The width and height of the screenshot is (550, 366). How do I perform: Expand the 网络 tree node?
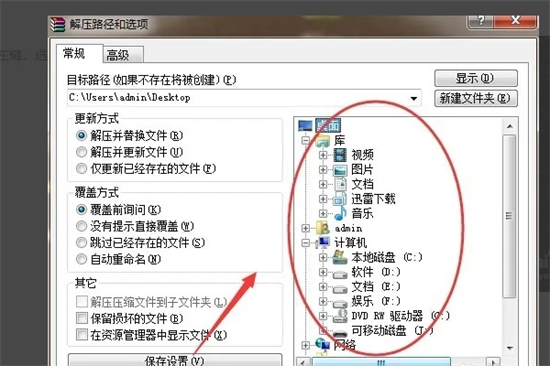(306, 345)
